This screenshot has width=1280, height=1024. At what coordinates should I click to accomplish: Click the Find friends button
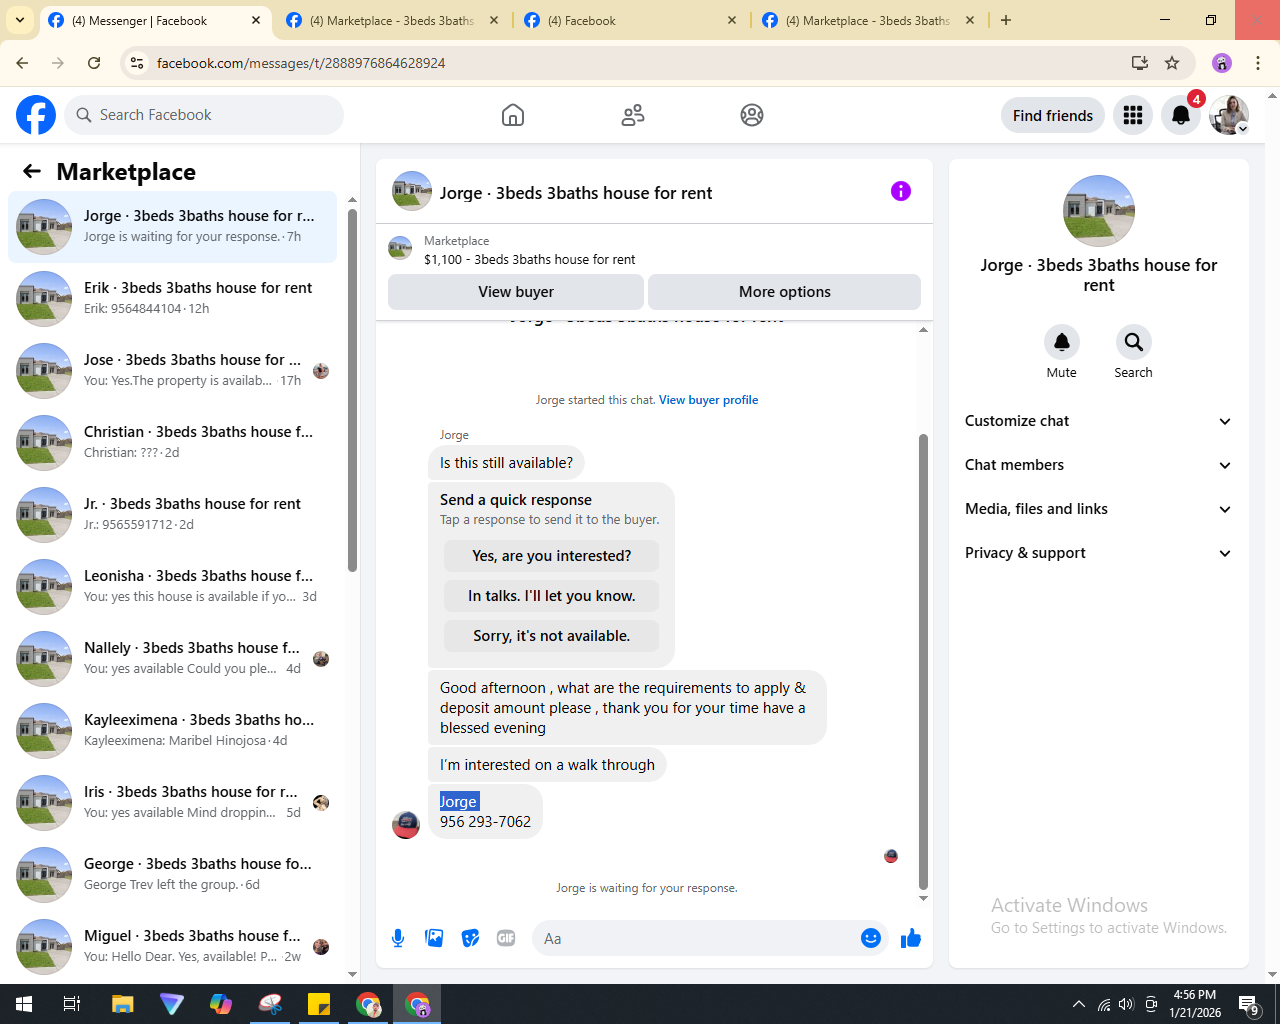tap(1053, 115)
